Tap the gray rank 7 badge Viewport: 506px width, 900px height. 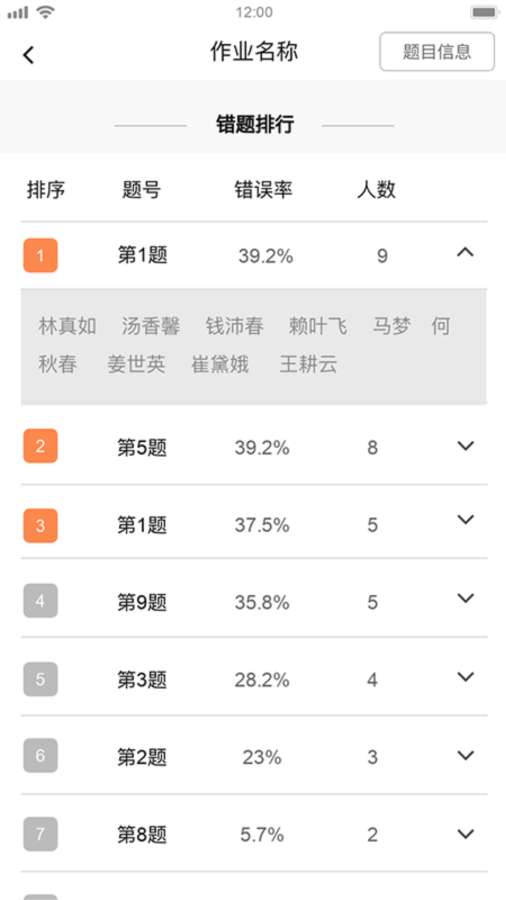40,834
